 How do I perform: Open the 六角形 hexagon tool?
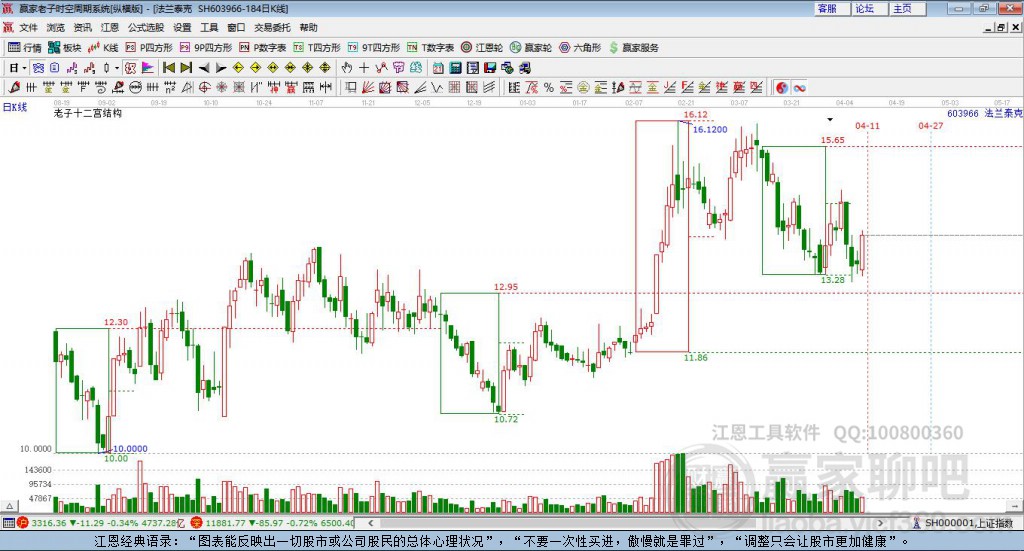click(580, 48)
